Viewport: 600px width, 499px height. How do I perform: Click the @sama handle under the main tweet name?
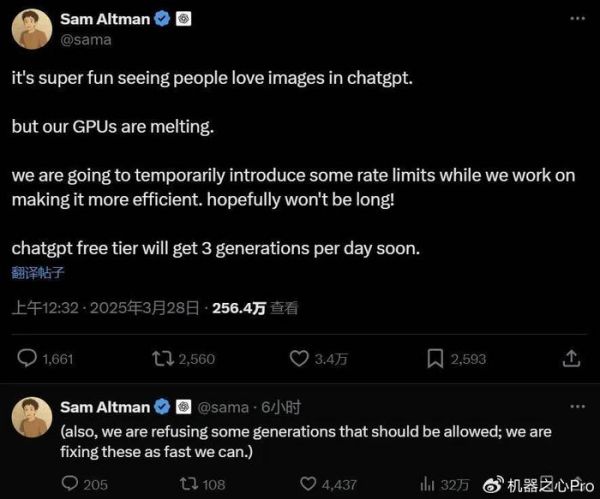[x=84, y=40]
